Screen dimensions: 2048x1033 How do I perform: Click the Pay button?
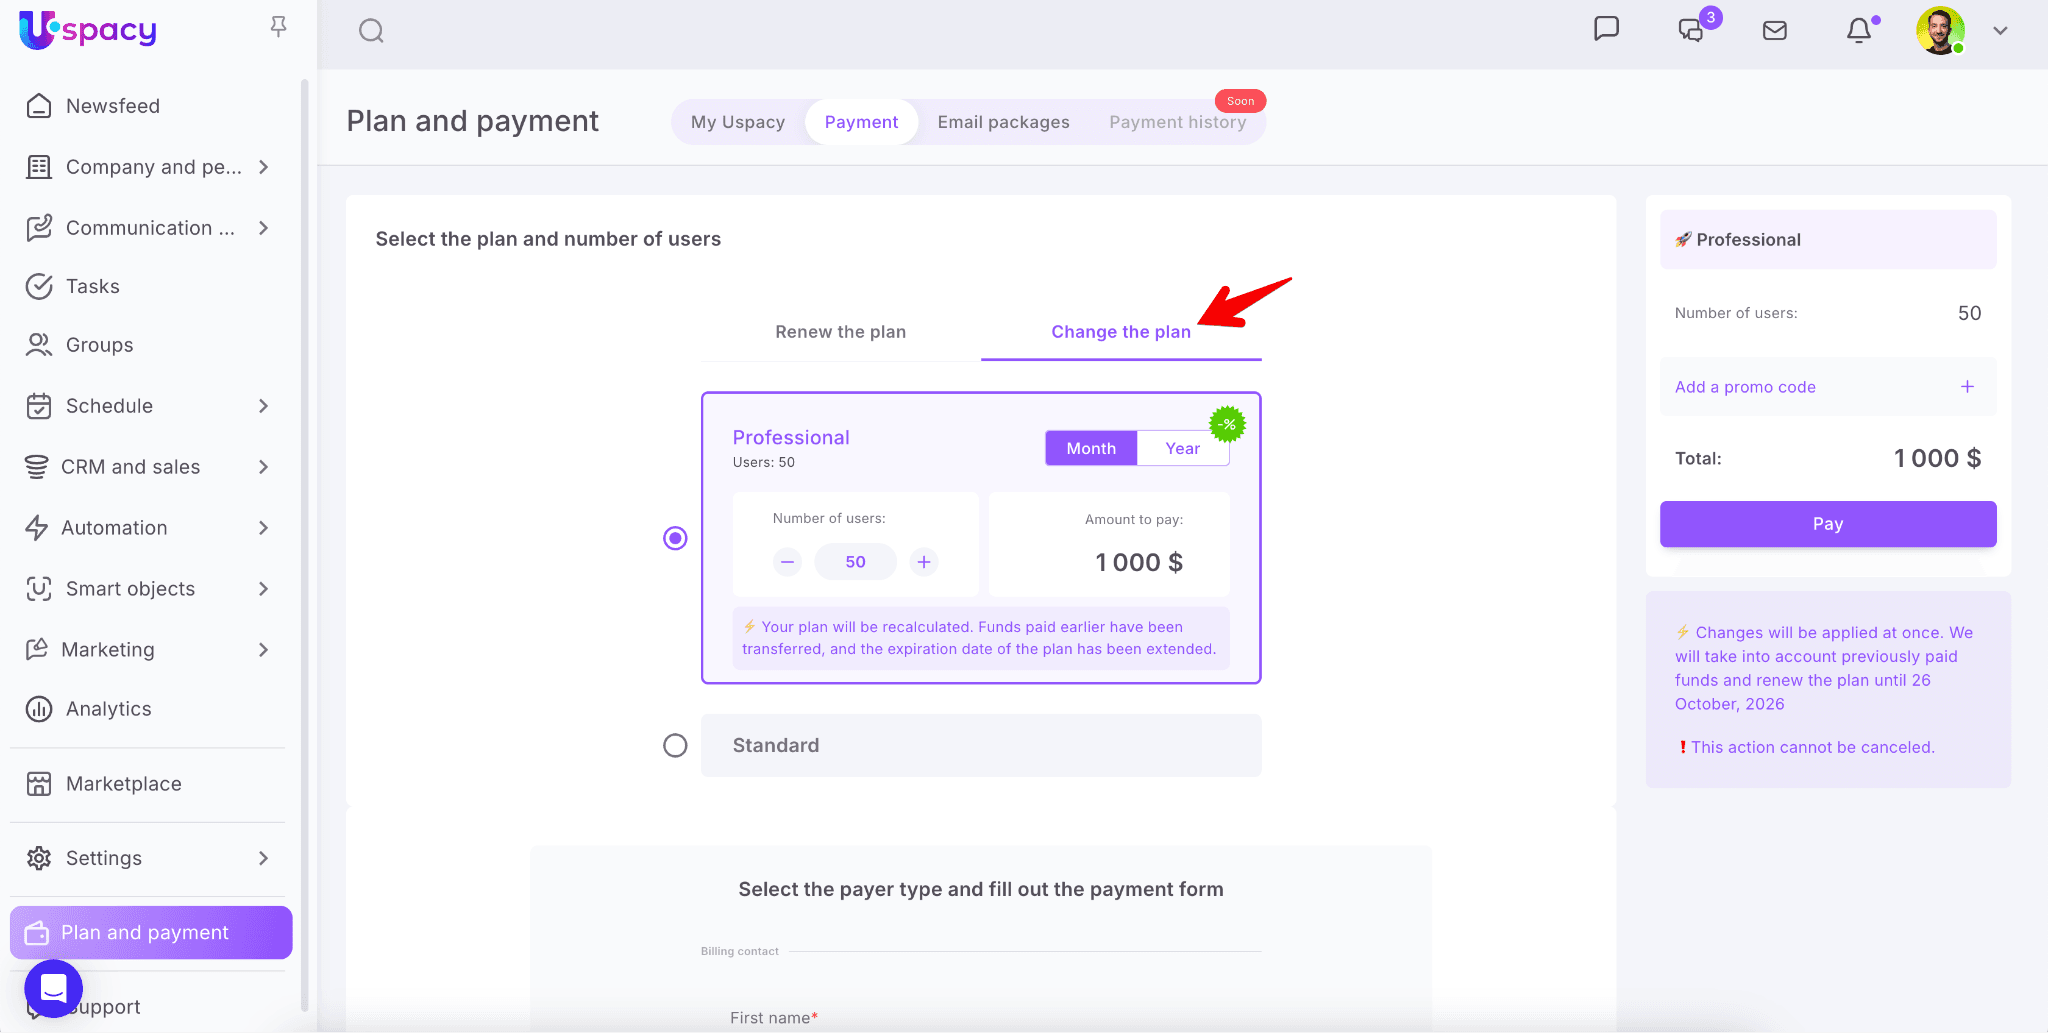pos(1827,524)
